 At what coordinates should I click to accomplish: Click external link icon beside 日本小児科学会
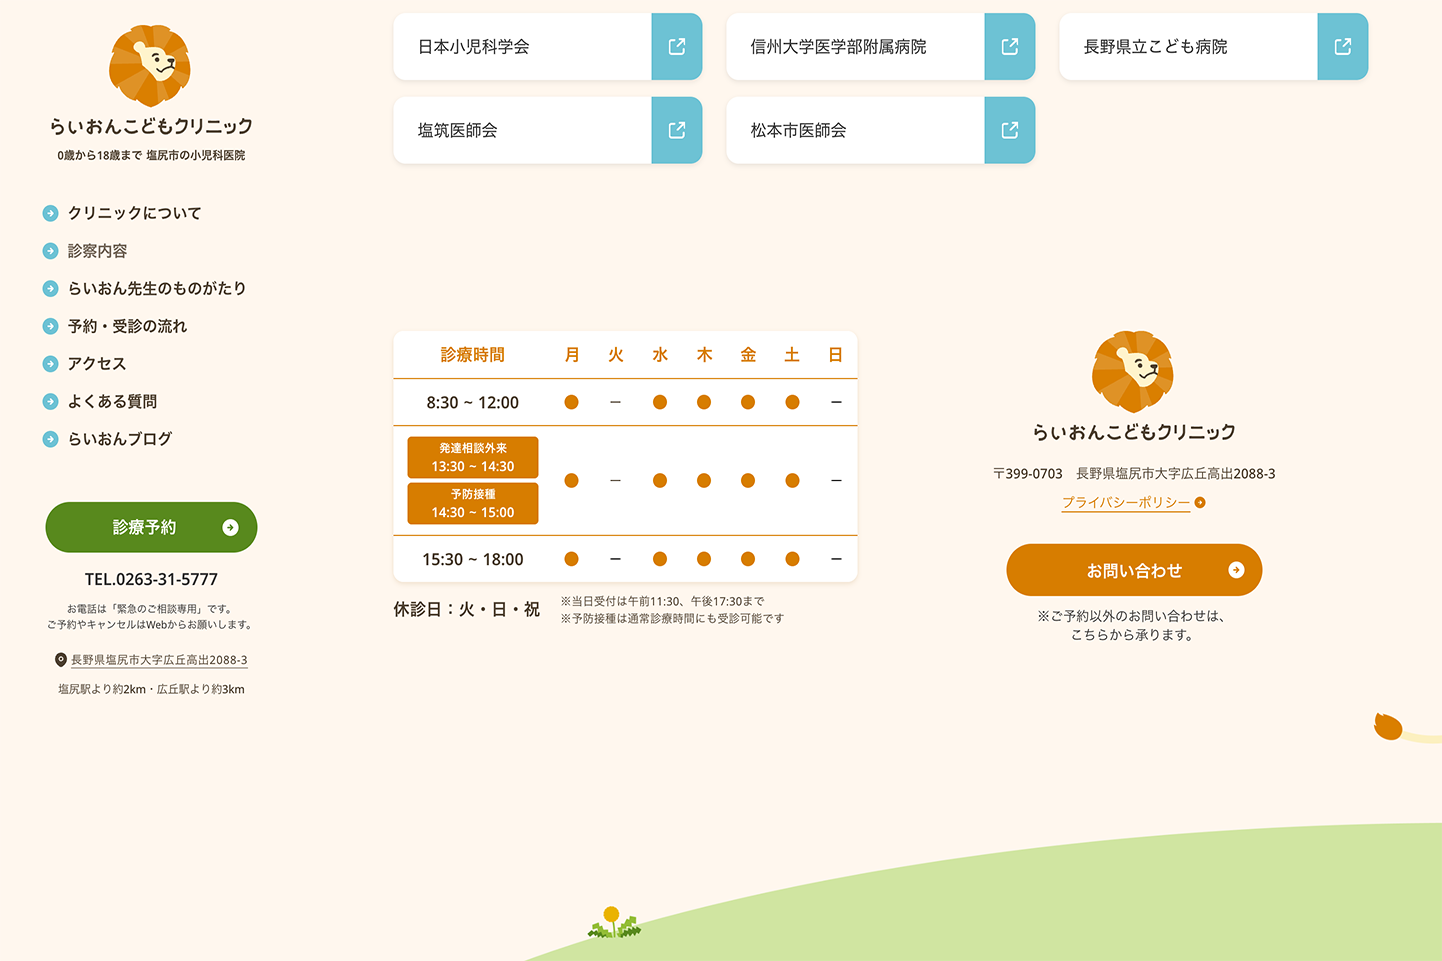[677, 47]
